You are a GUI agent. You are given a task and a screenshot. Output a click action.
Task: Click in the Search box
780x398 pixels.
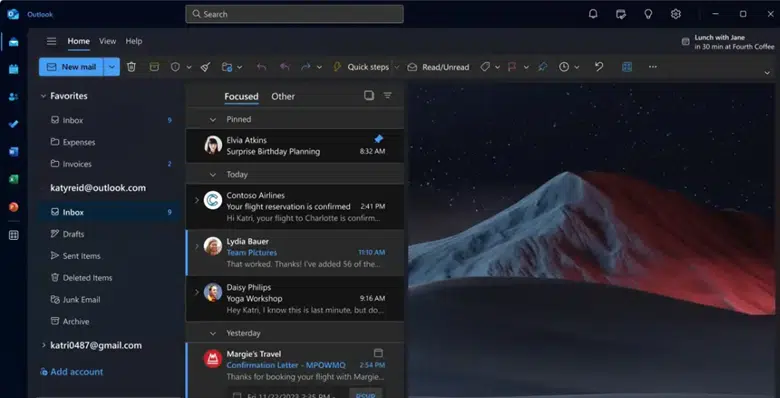294,14
